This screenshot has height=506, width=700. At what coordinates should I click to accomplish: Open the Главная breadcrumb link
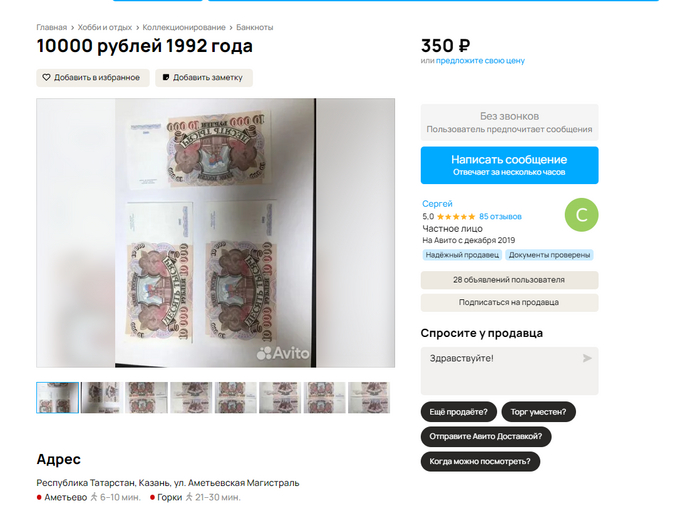(x=51, y=27)
